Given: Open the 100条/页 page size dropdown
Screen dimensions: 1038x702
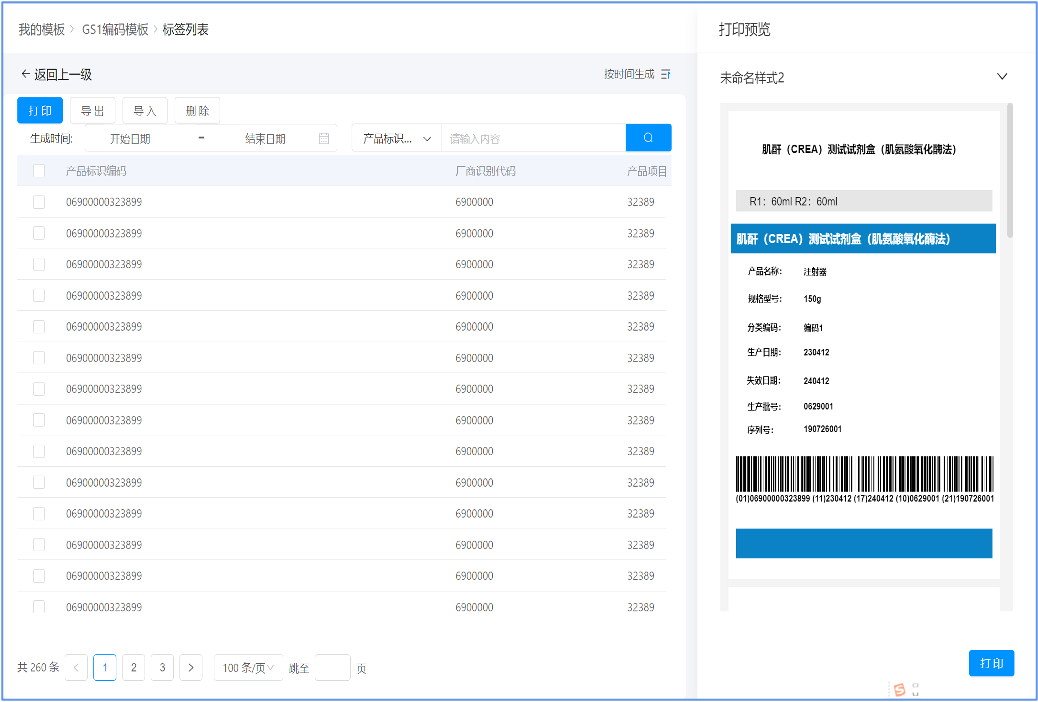Looking at the screenshot, I should coord(247,667).
